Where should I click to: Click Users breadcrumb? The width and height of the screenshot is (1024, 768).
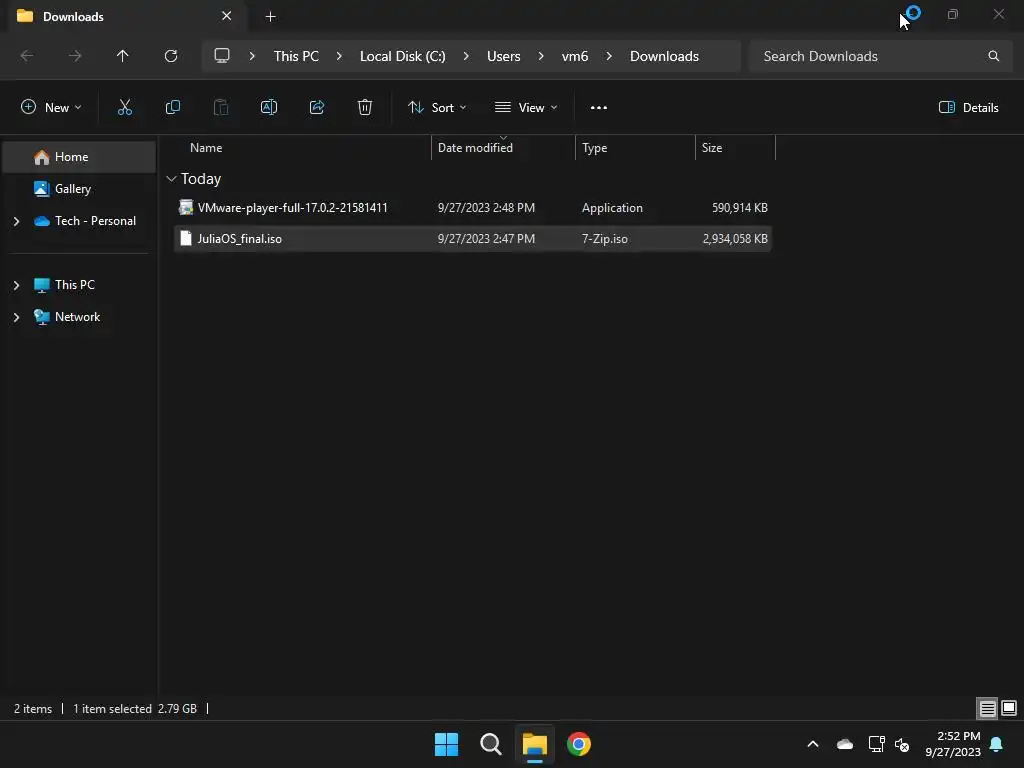tap(504, 56)
